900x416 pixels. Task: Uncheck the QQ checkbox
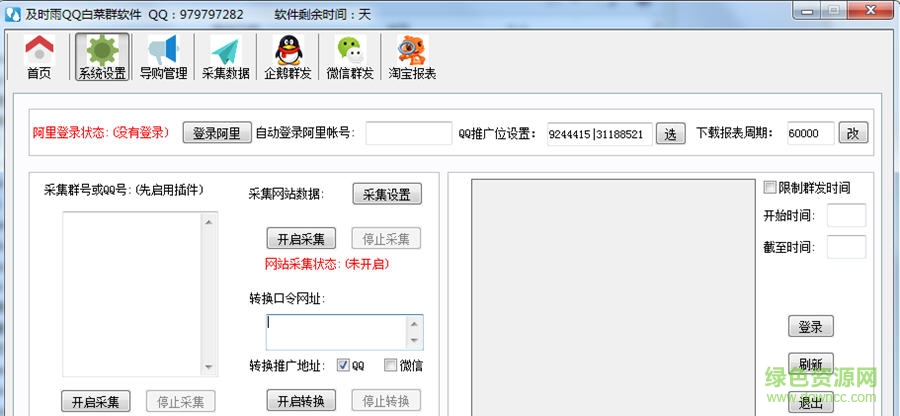click(344, 365)
